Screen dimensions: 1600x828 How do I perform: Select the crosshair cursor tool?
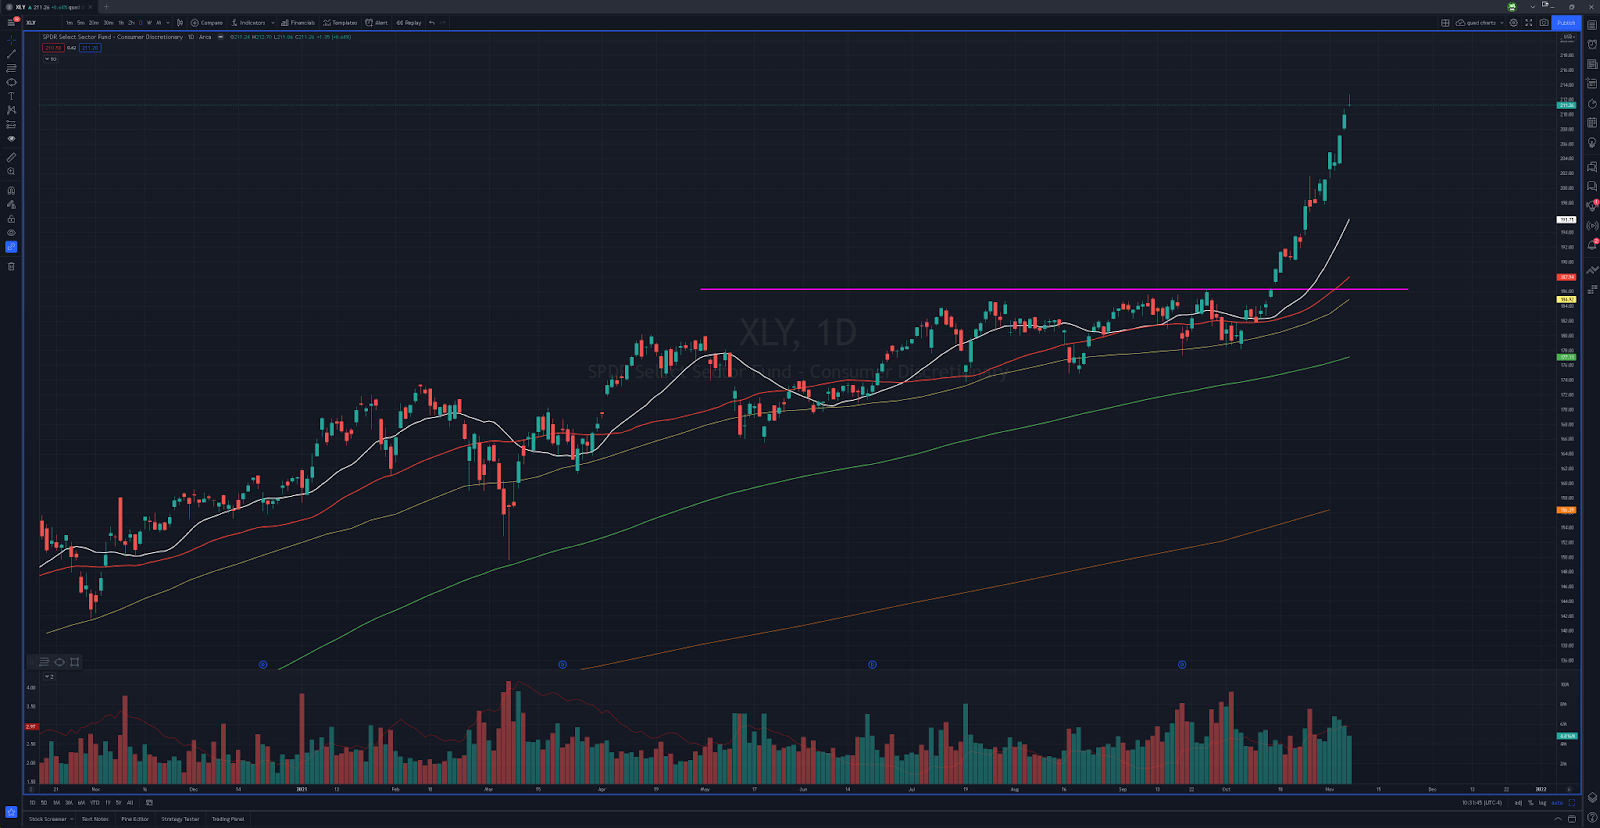[11, 40]
